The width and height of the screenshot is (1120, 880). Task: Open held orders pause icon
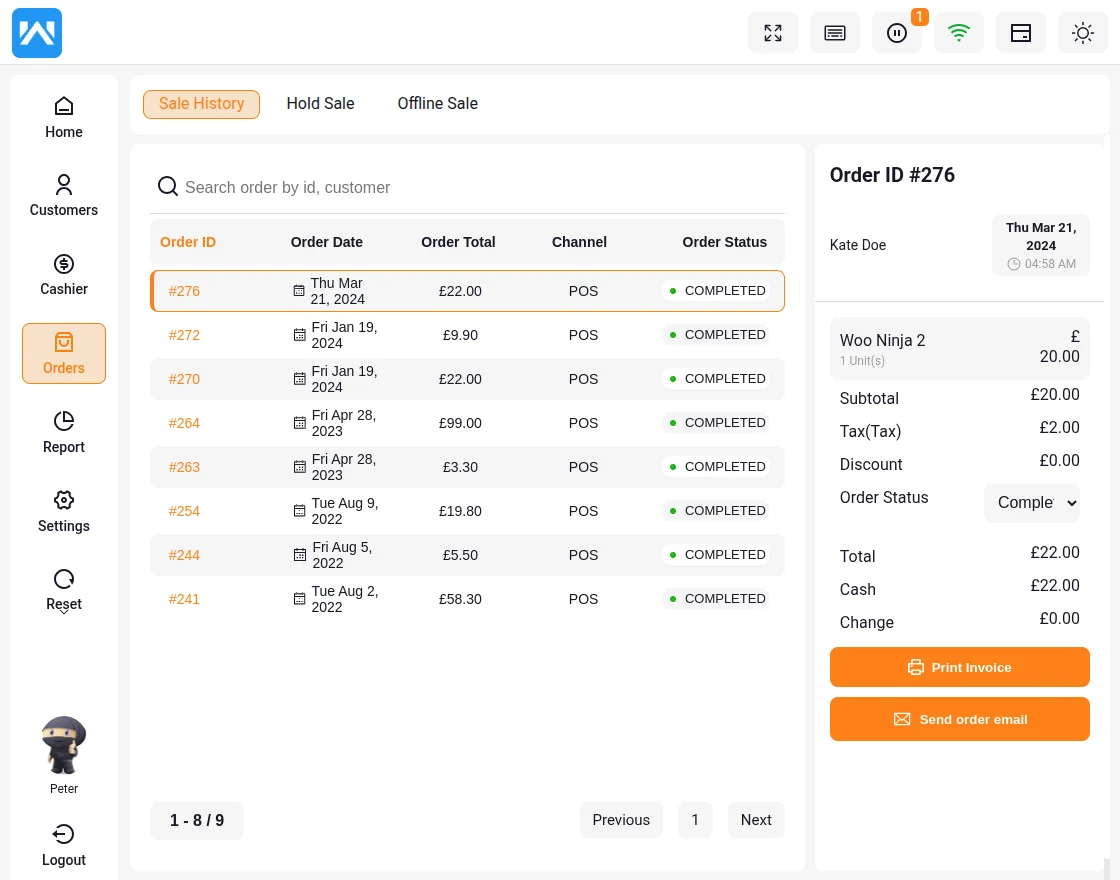897,33
